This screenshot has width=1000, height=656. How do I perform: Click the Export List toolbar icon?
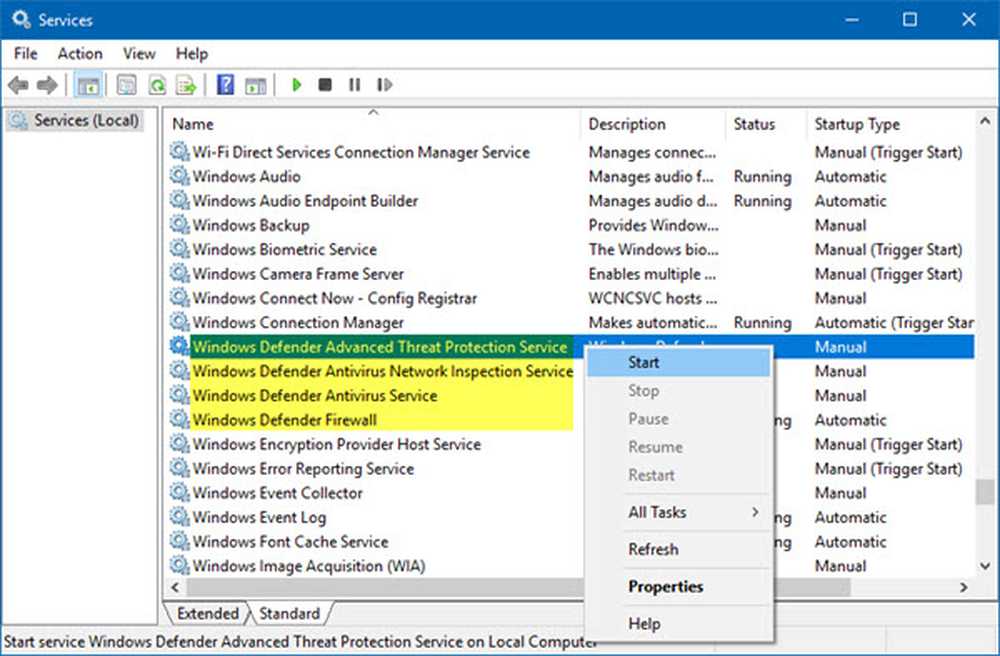click(186, 85)
